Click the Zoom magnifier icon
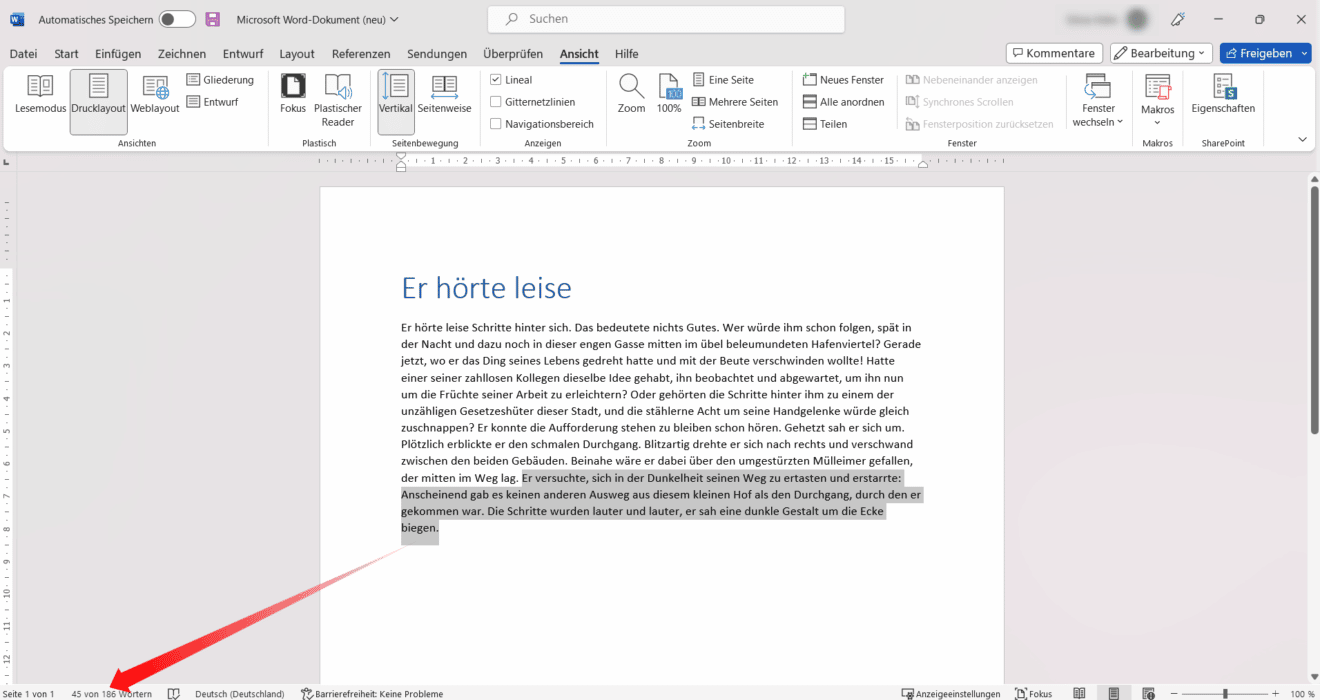The image size is (1320, 700). (630, 90)
